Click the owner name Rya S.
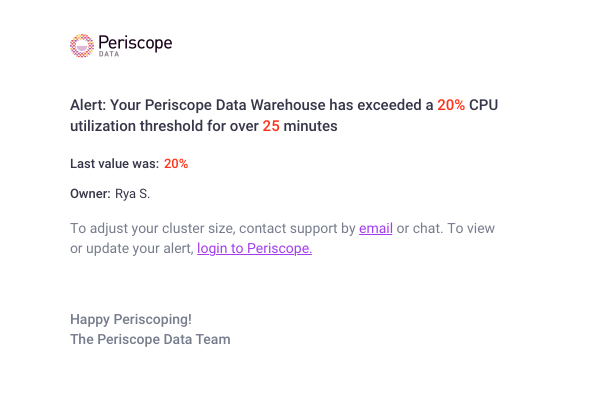Image resolution: width=600 pixels, height=400 pixels. [x=132, y=194]
